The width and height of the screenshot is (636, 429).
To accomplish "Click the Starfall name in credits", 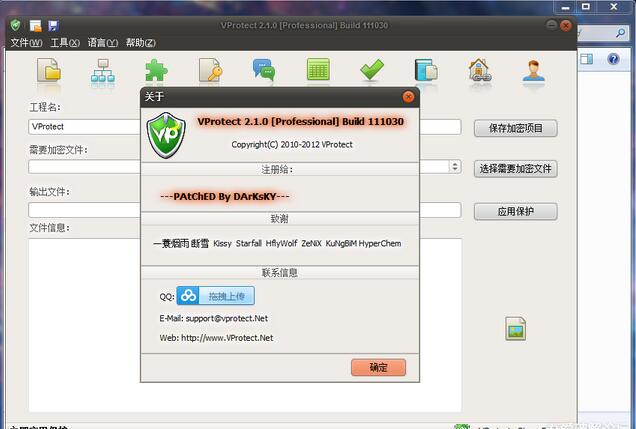I will tap(249, 243).
